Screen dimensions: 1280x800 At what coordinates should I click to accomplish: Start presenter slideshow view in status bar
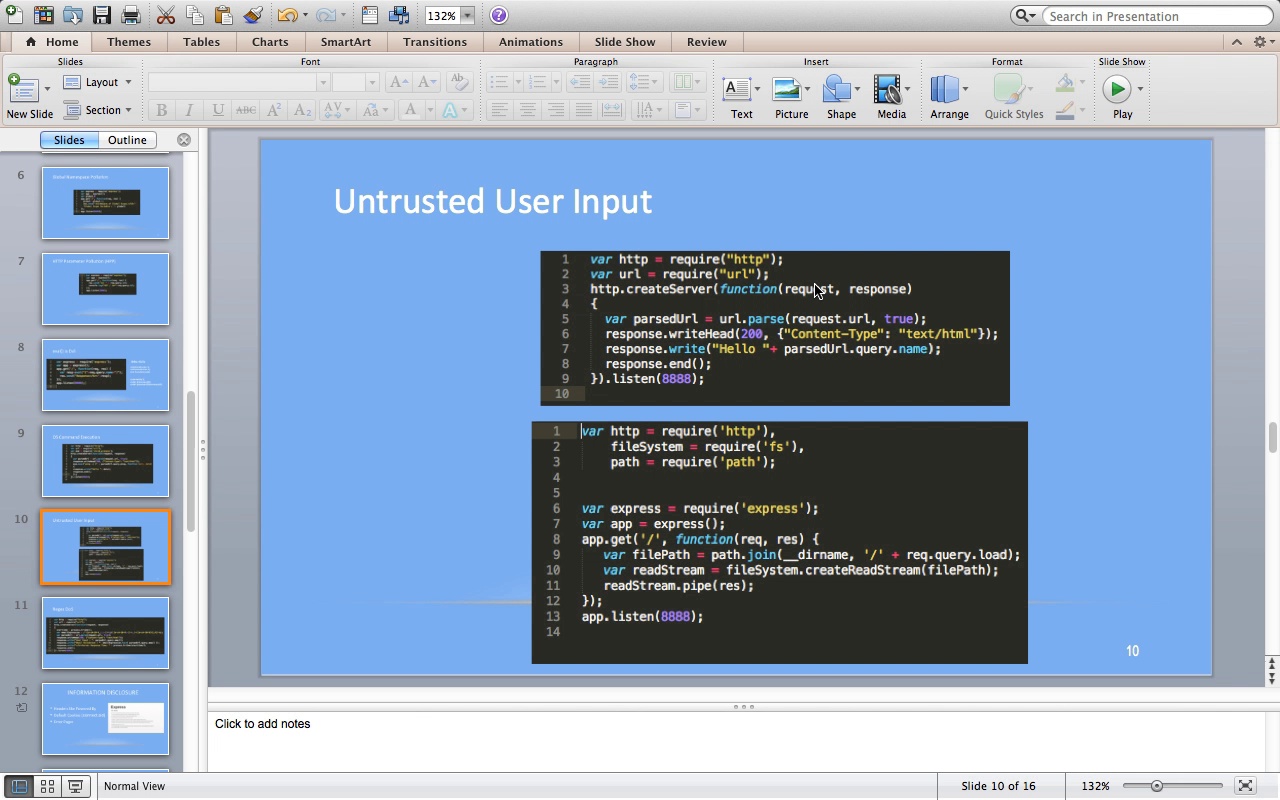[x=75, y=786]
